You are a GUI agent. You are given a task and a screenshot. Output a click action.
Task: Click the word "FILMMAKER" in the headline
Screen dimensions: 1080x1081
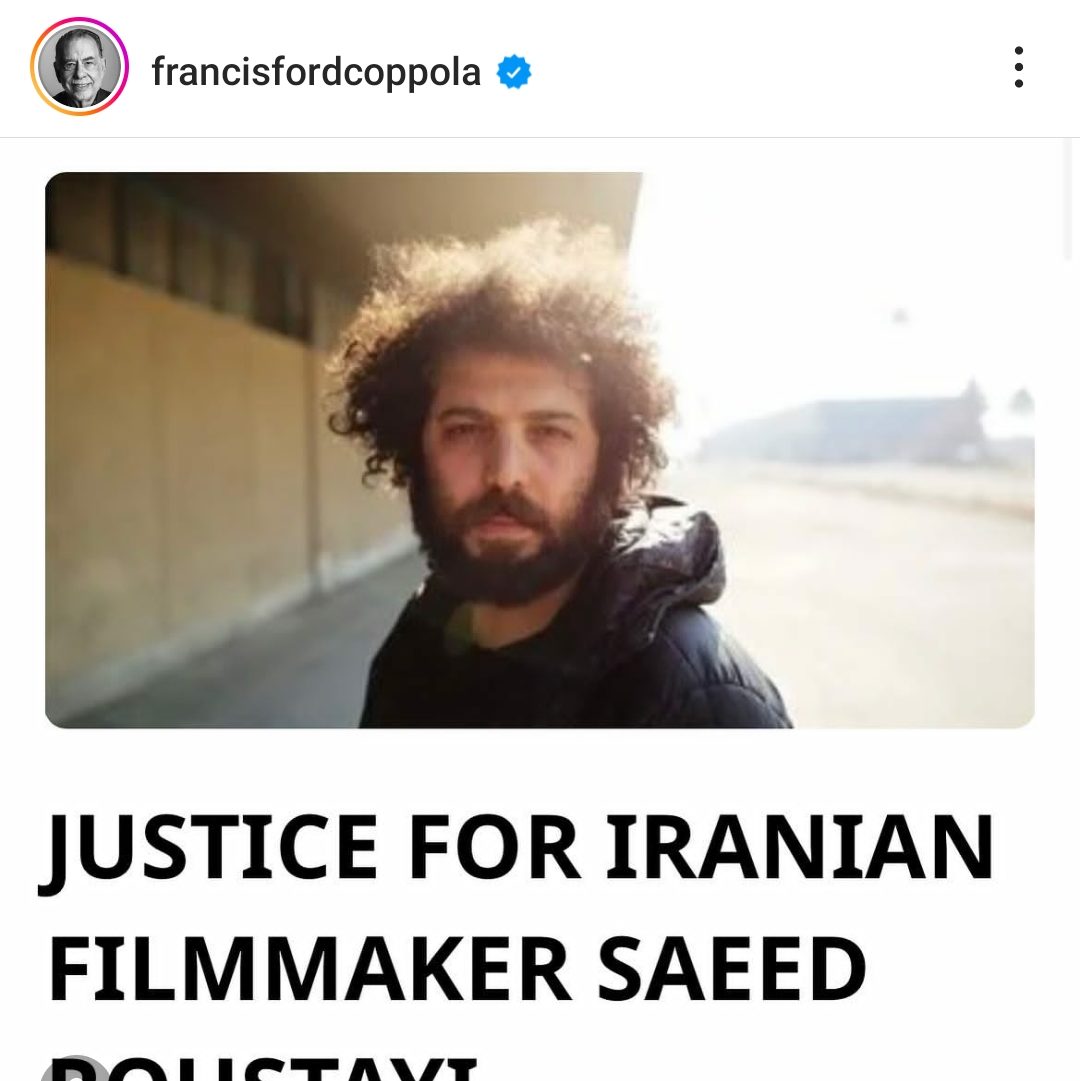tap(310, 969)
